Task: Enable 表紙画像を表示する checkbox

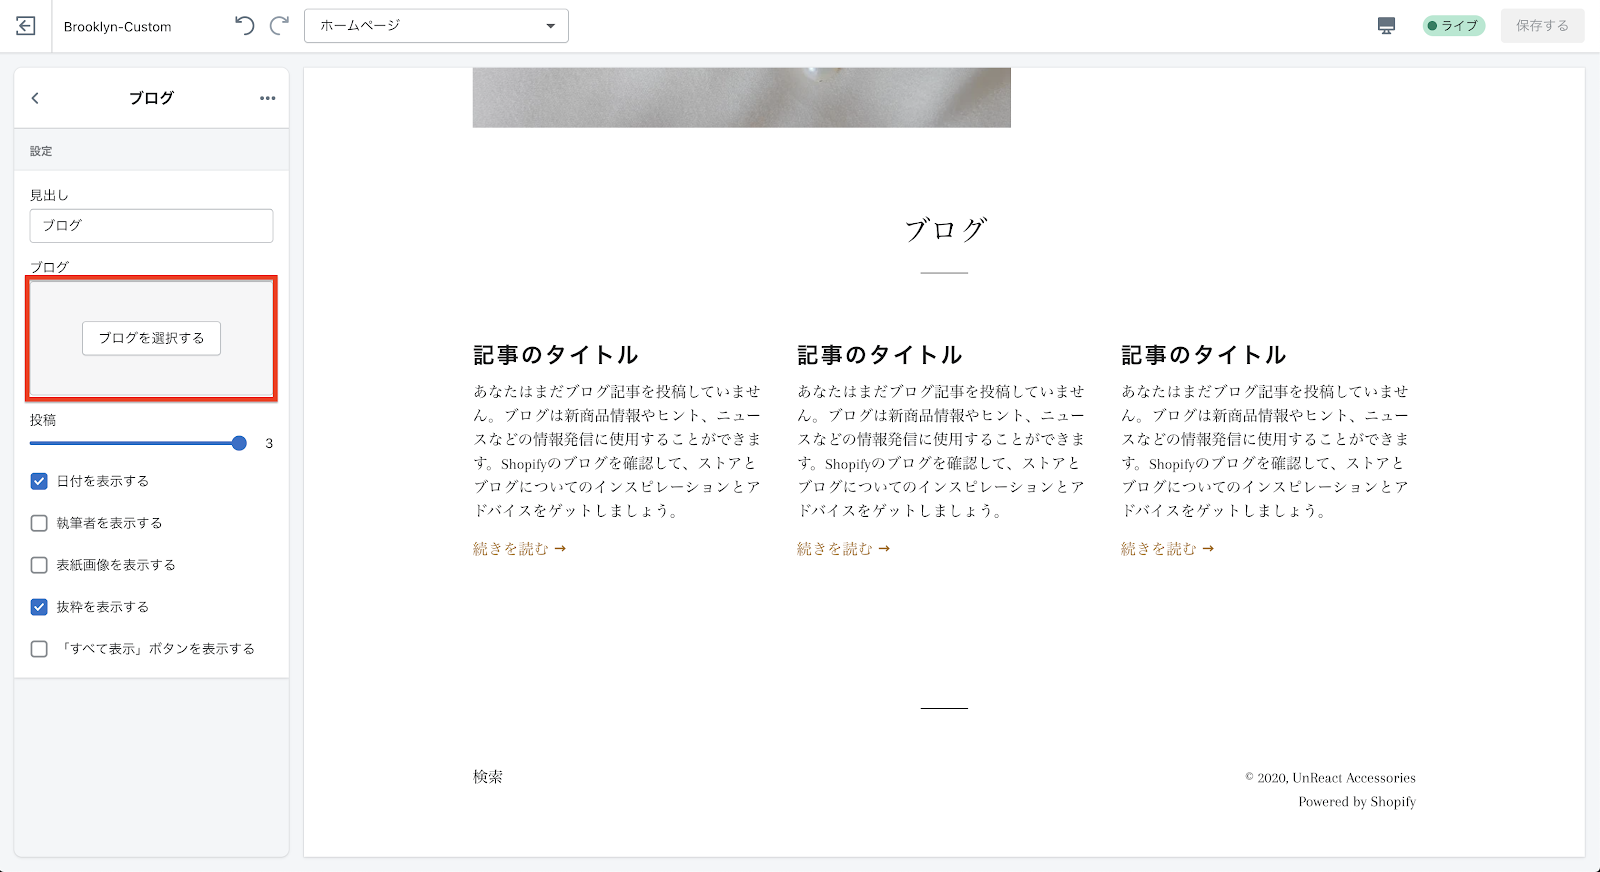Action: 39,565
